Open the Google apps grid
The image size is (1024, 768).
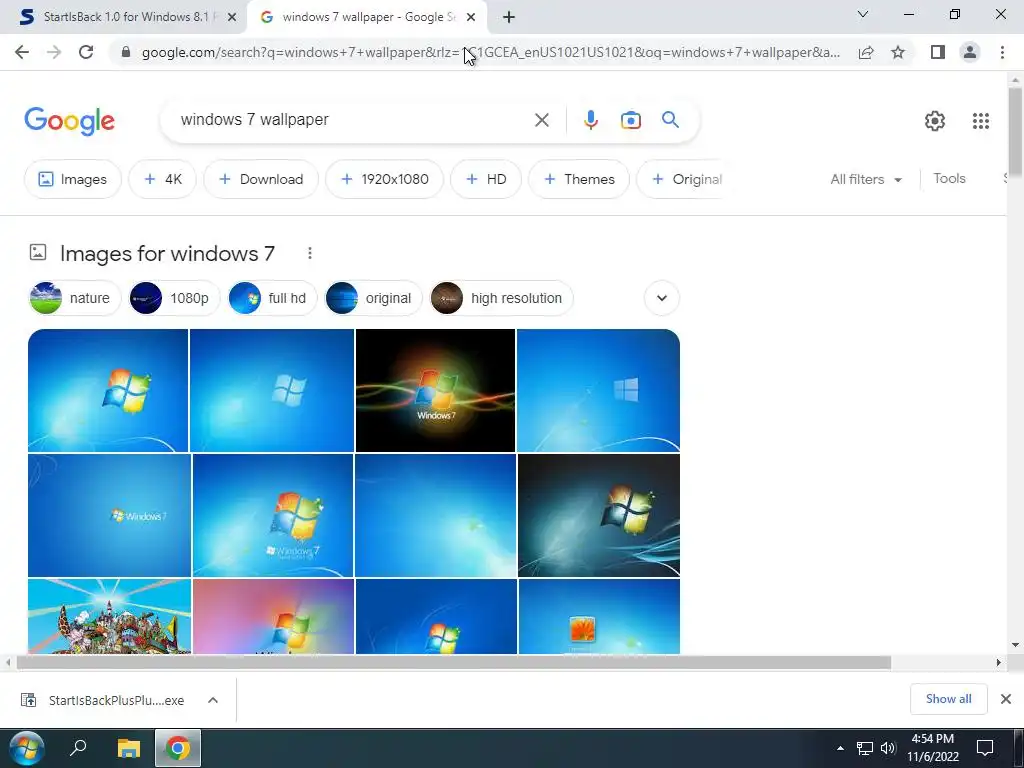[x=980, y=121]
